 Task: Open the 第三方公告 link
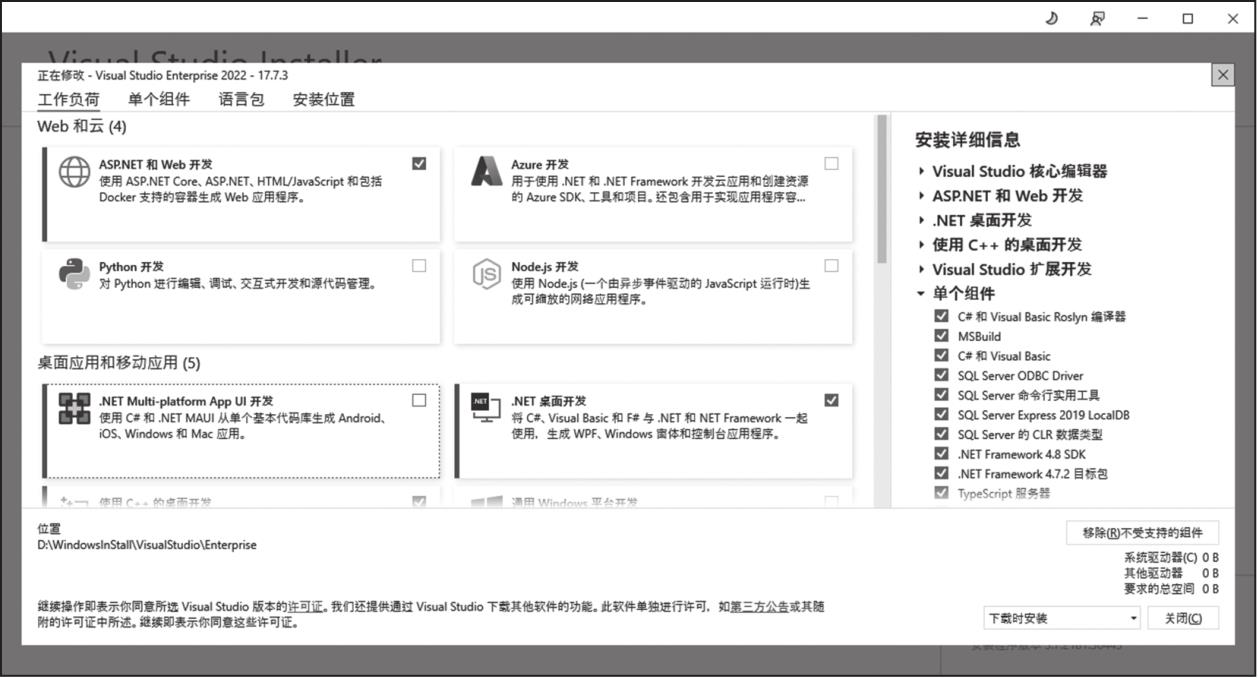click(x=759, y=607)
